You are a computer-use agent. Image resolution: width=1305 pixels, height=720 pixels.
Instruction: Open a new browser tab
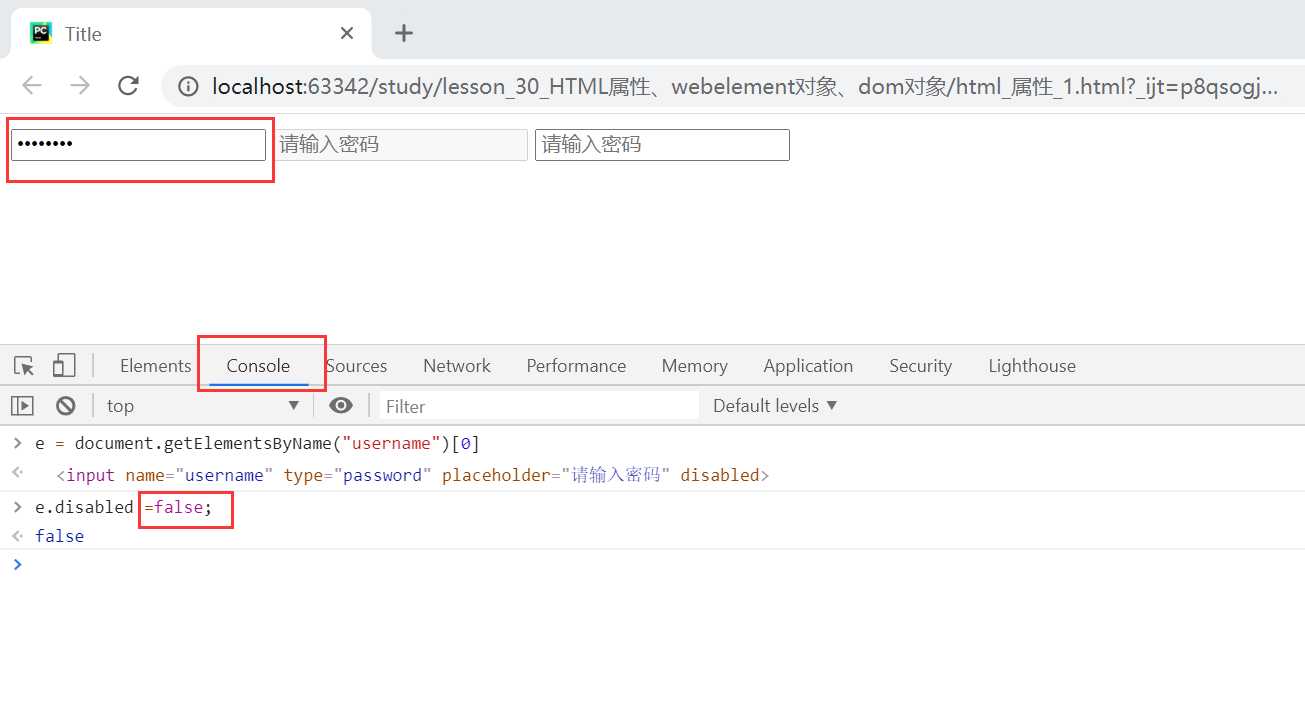pos(403,33)
